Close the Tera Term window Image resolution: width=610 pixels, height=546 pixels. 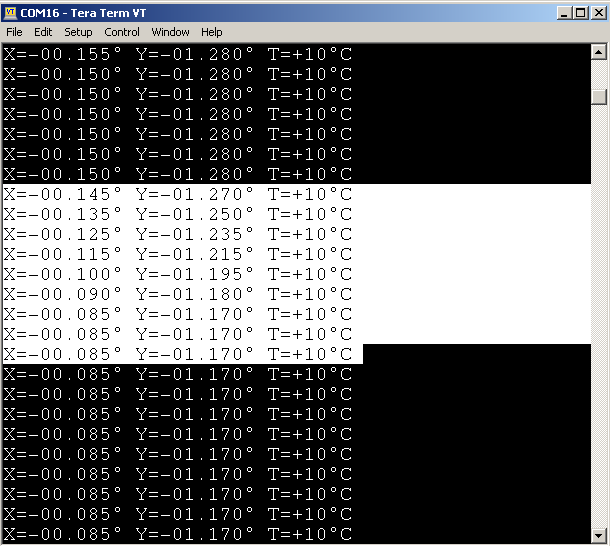pyautogui.click(x=598, y=13)
